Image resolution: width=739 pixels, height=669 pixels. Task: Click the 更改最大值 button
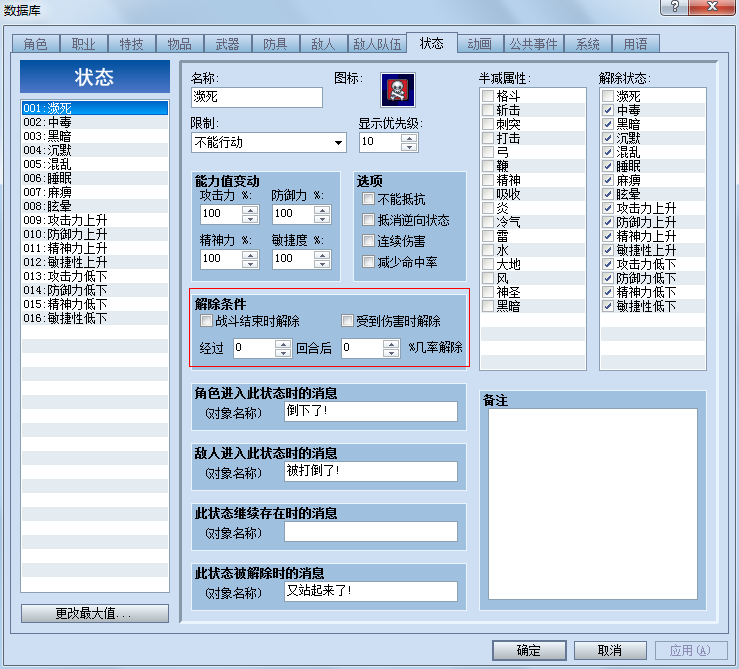95,613
